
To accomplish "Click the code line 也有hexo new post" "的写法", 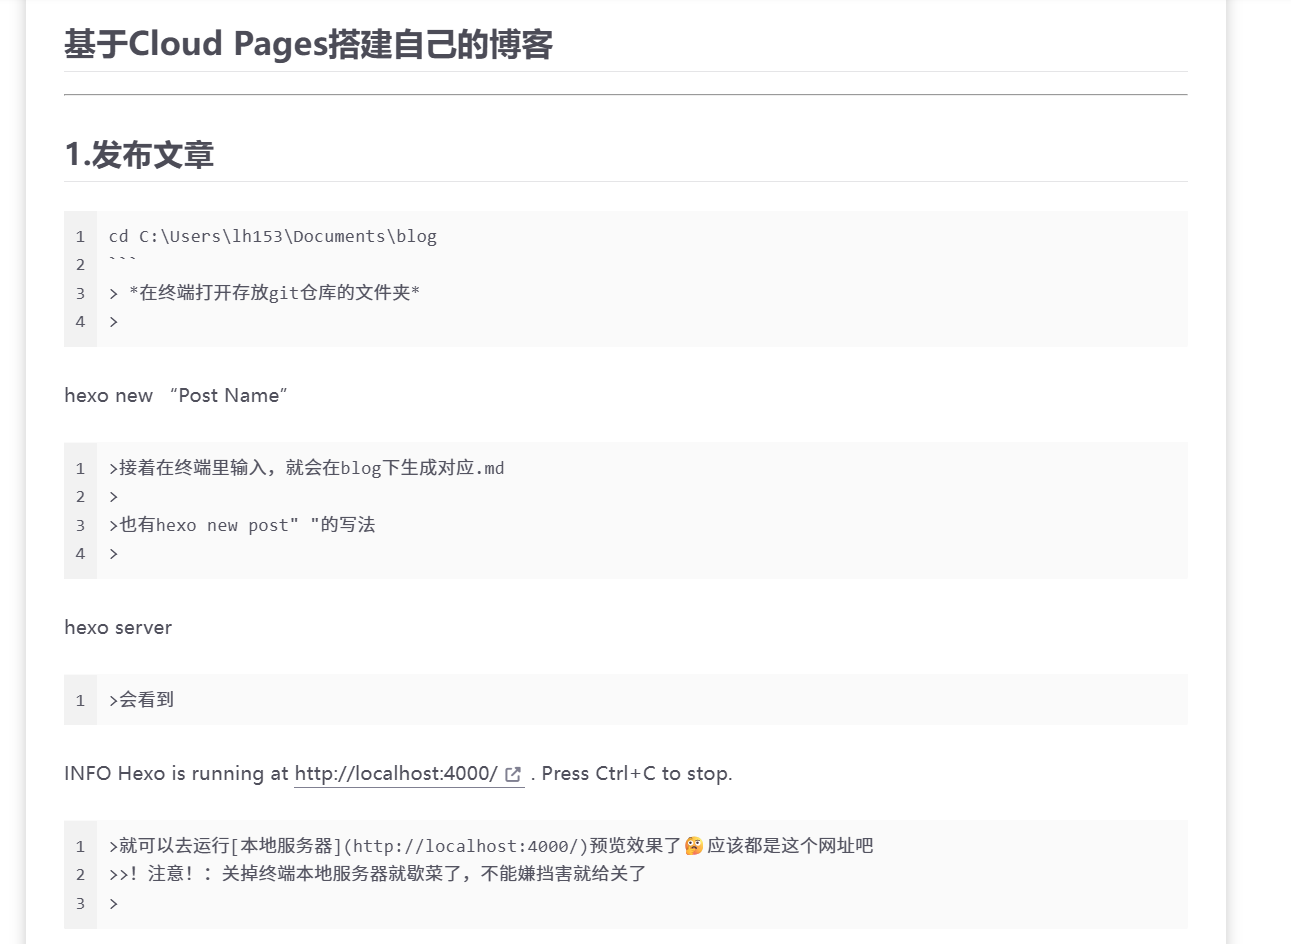I will click(x=242, y=525).
